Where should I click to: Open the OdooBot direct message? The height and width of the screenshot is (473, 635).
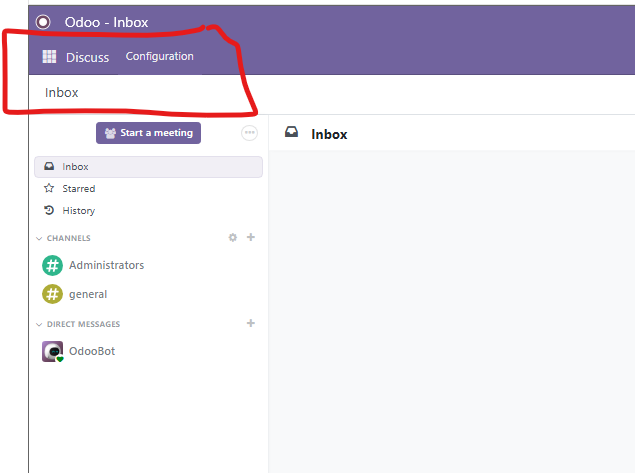91,351
